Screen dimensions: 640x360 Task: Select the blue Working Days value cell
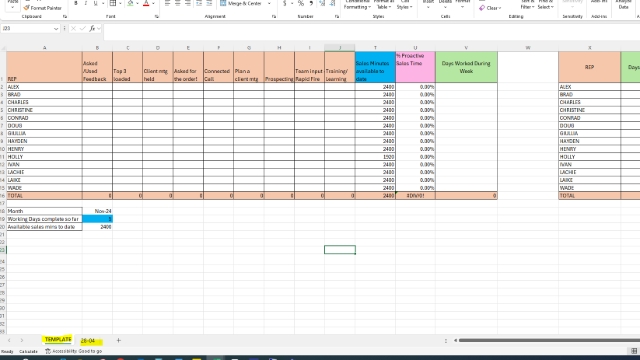(97, 219)
